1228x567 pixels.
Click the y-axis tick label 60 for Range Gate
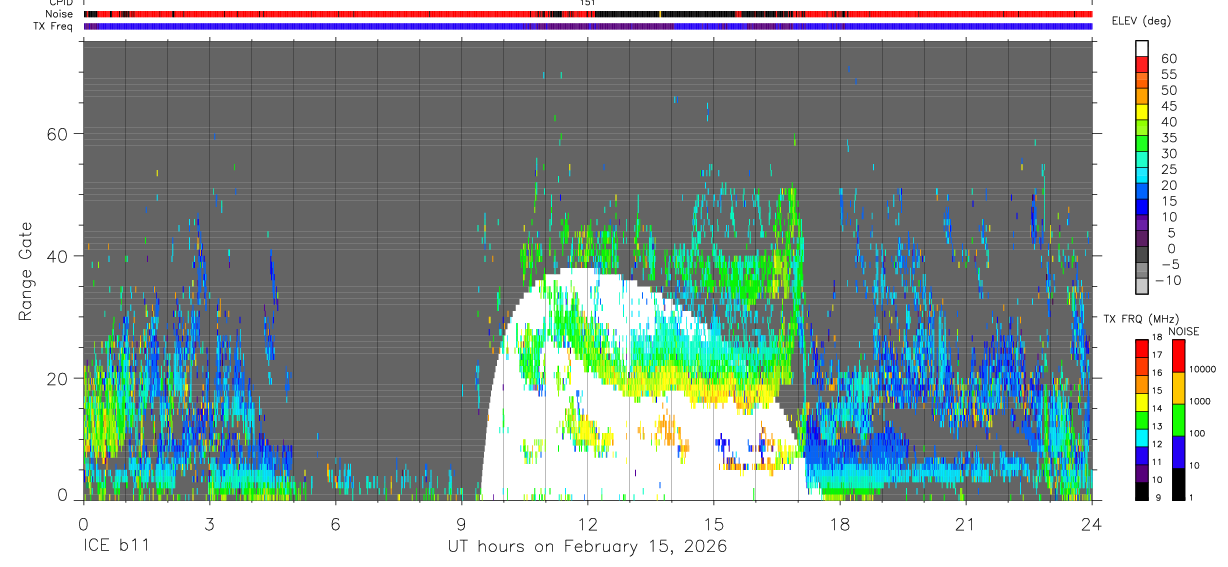click(x=56, y=134)
